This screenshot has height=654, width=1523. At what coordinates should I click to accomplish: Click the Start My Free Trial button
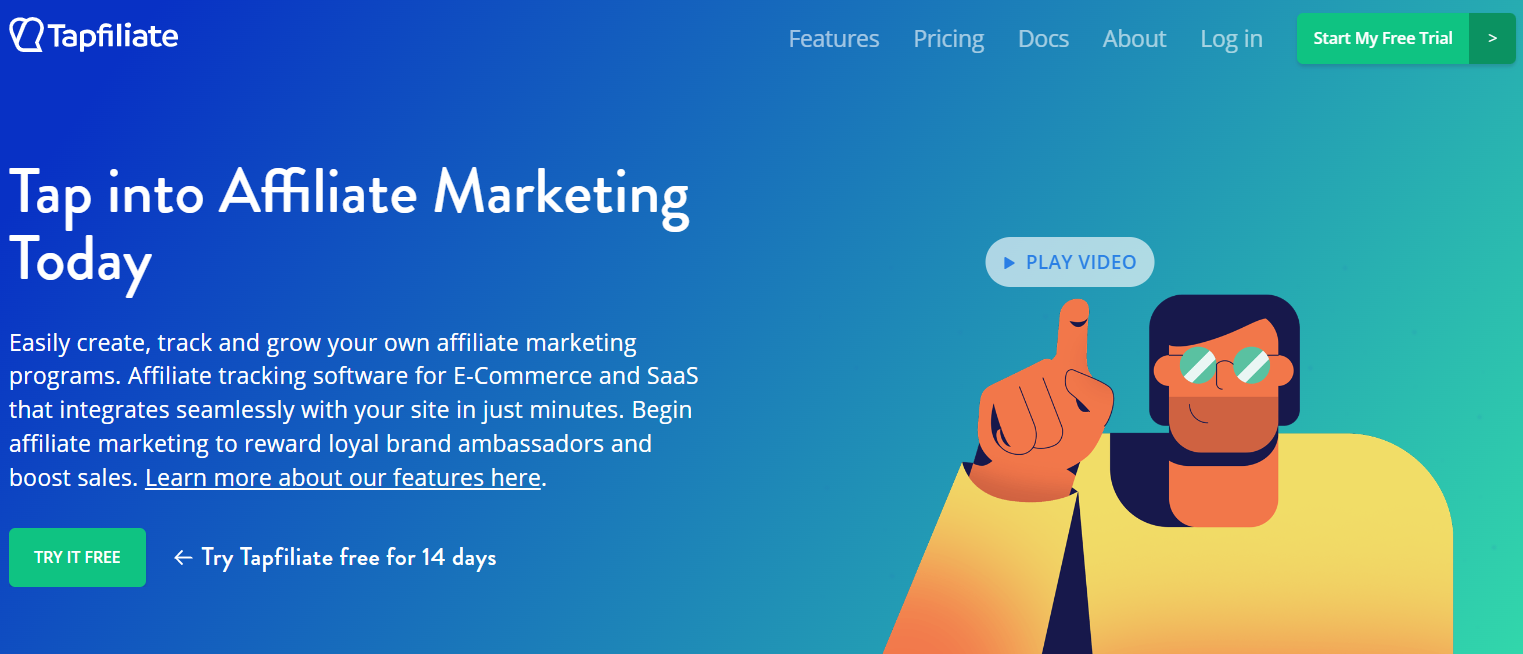coord(1383,38)
